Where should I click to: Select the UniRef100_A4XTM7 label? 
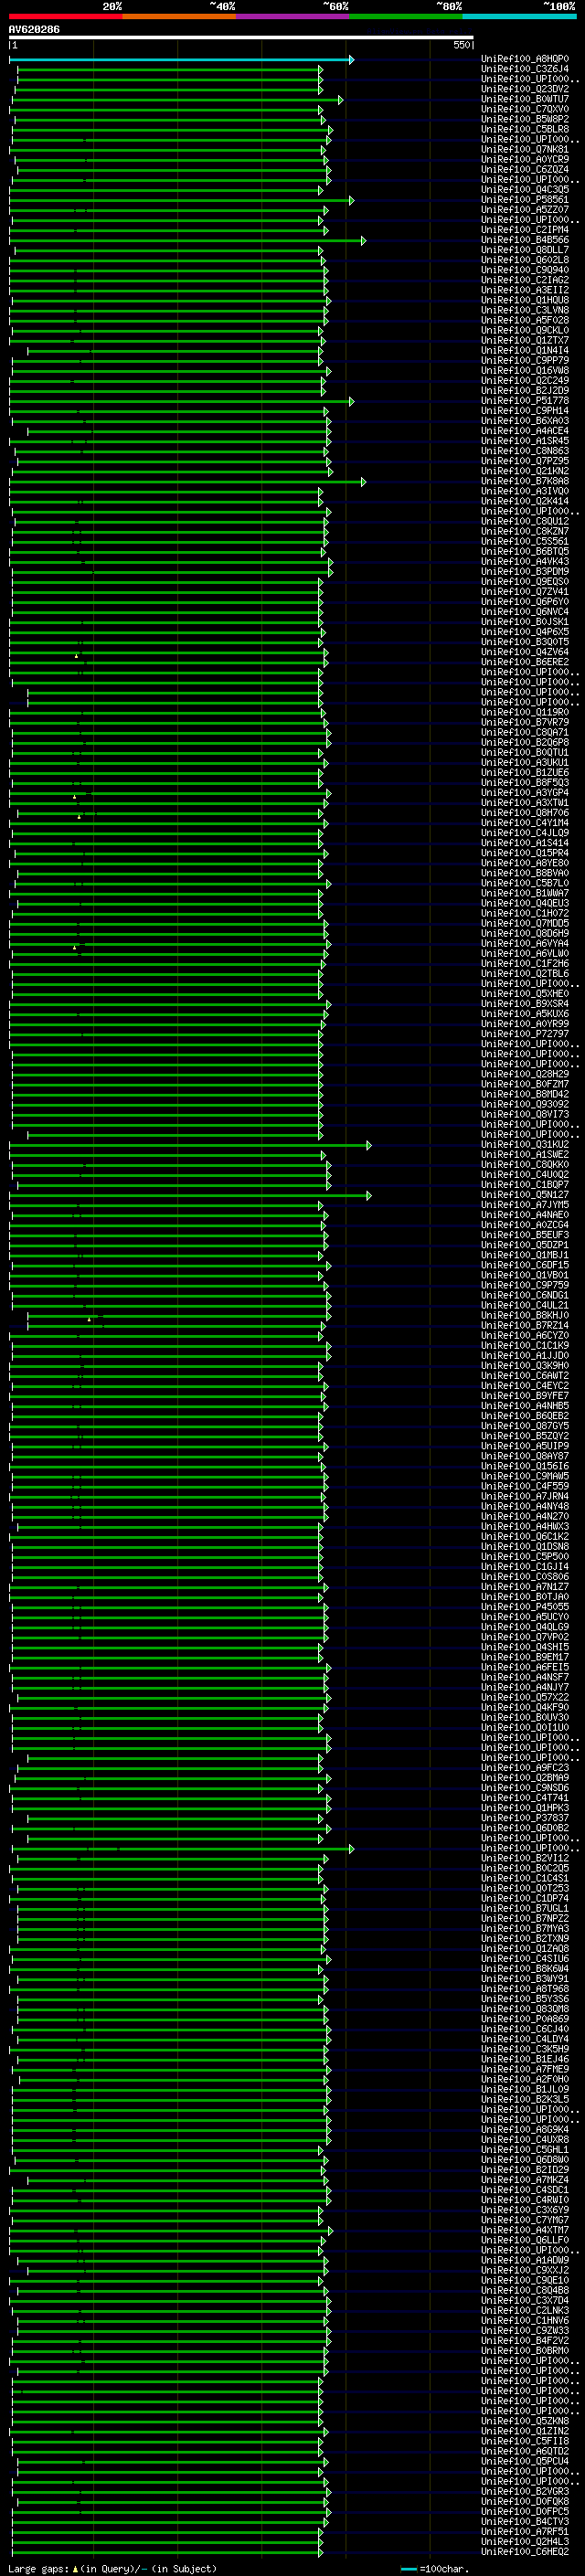pyautogui.click(x=525, y=2230)
